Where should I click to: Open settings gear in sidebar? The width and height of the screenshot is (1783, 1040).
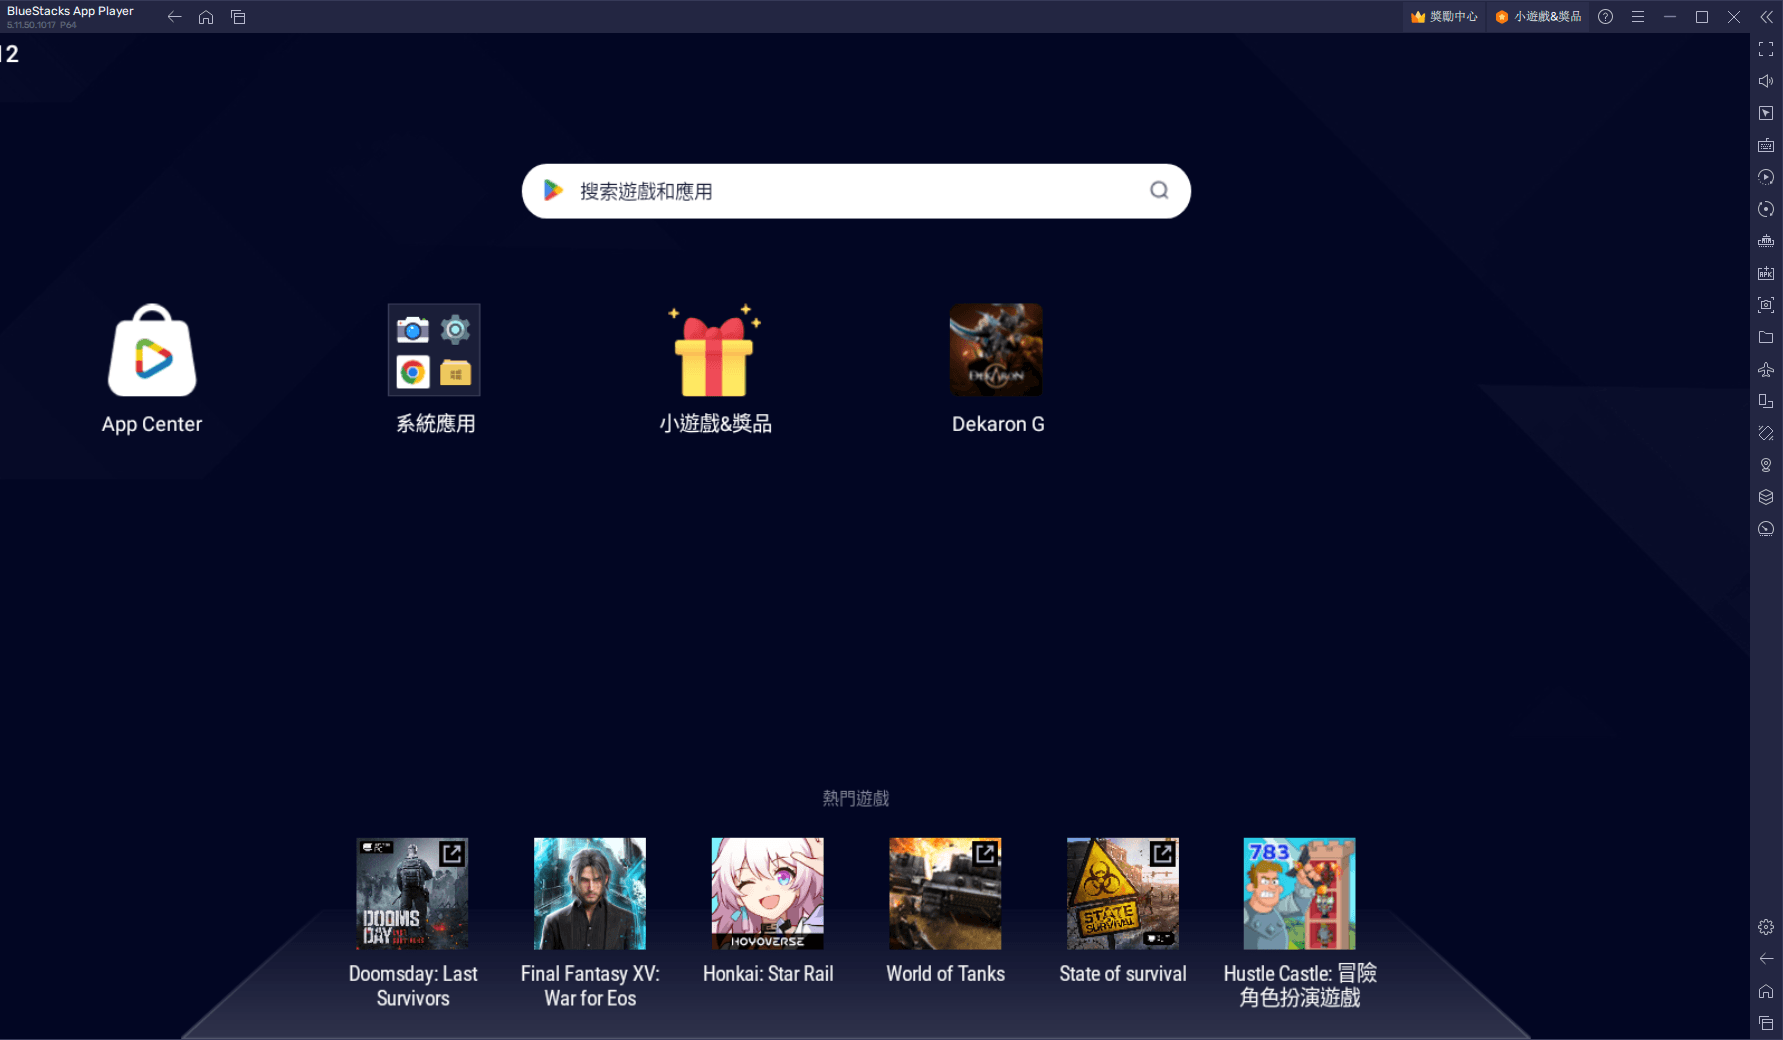(x=1766, y=927)
